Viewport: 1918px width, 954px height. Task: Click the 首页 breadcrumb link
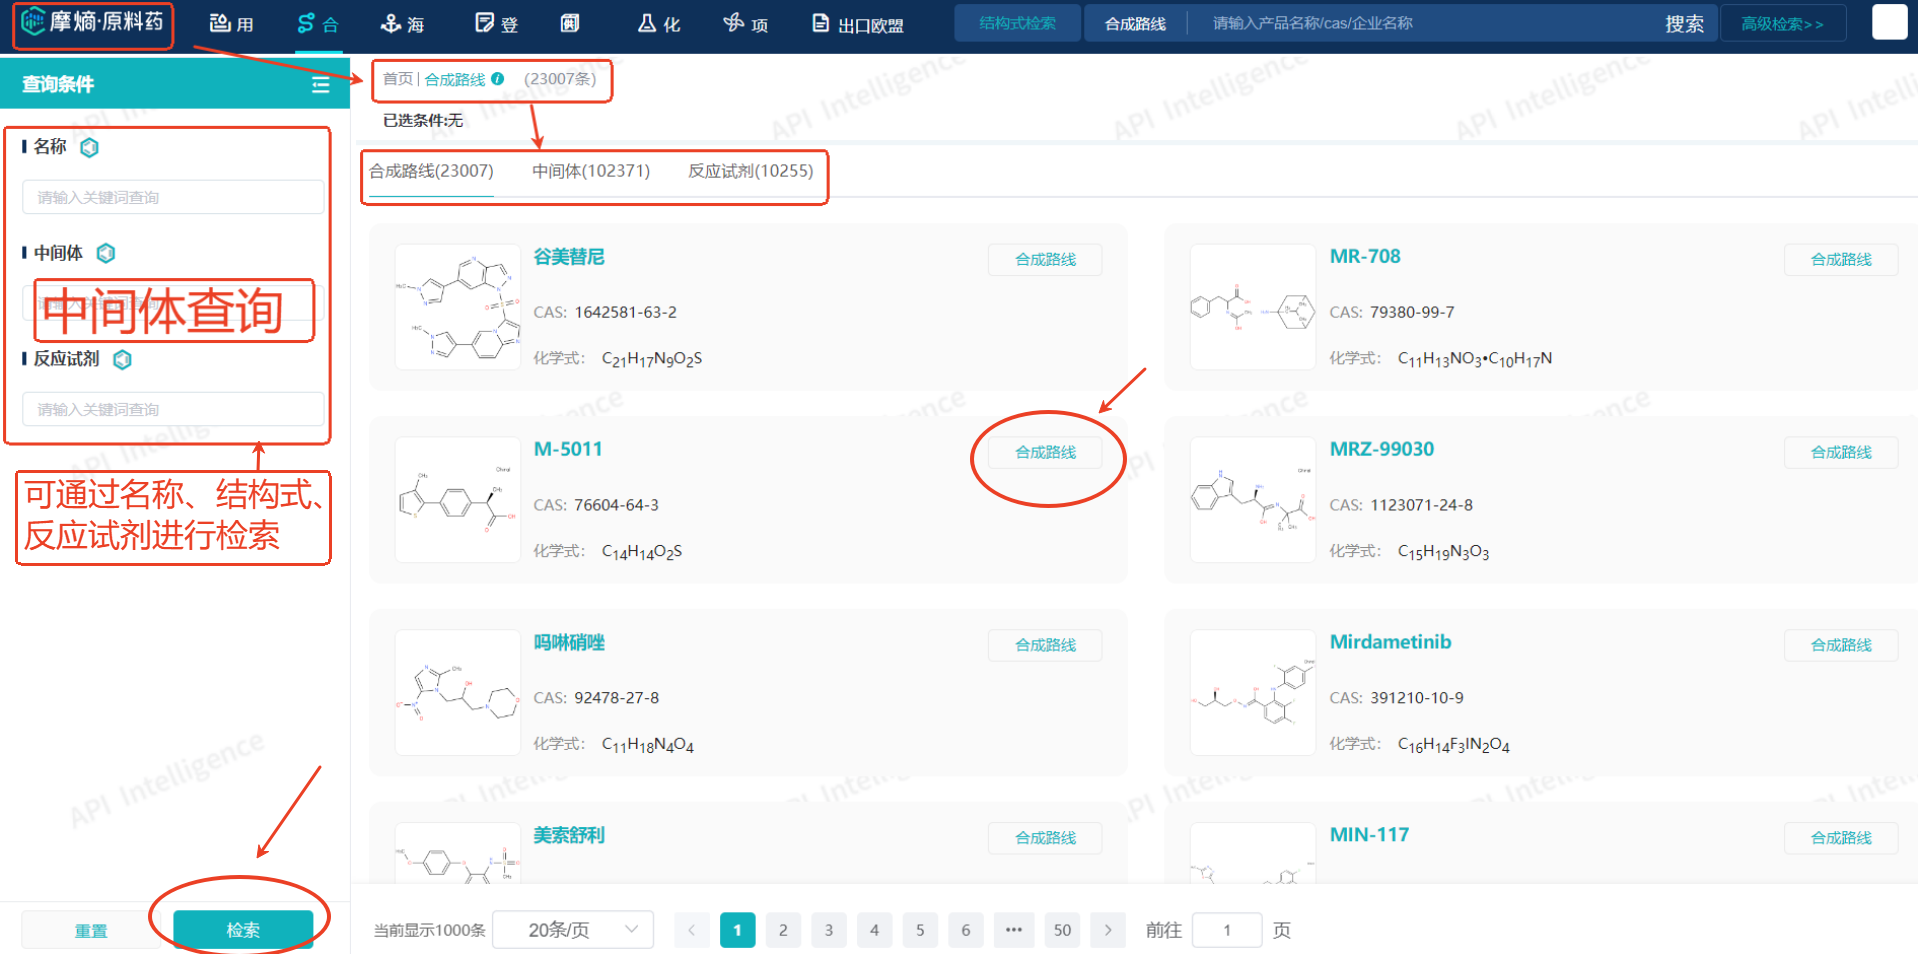[398, 79]
